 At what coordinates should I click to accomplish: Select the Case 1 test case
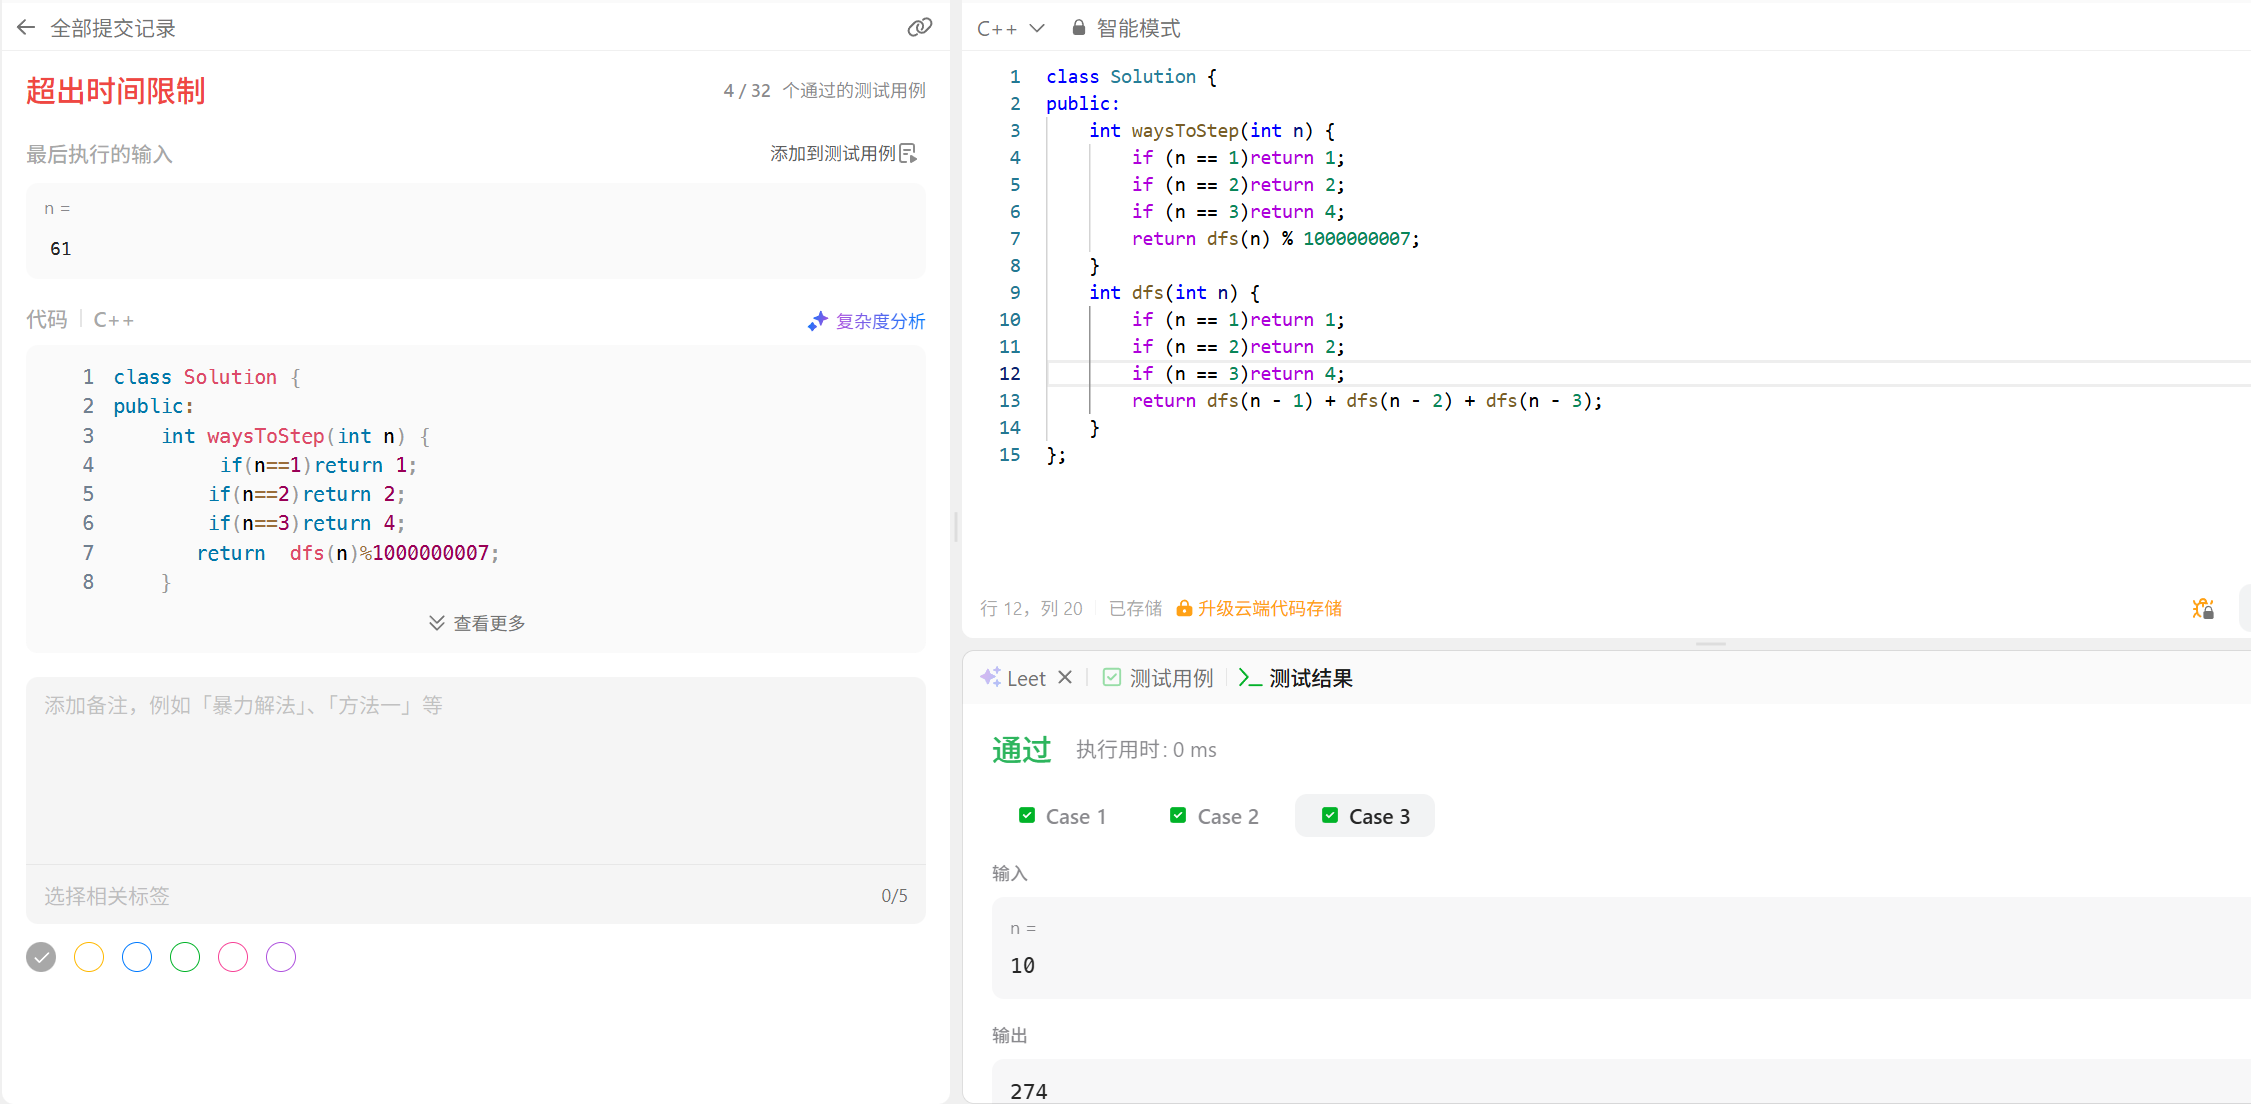[x=1062, y=816]
